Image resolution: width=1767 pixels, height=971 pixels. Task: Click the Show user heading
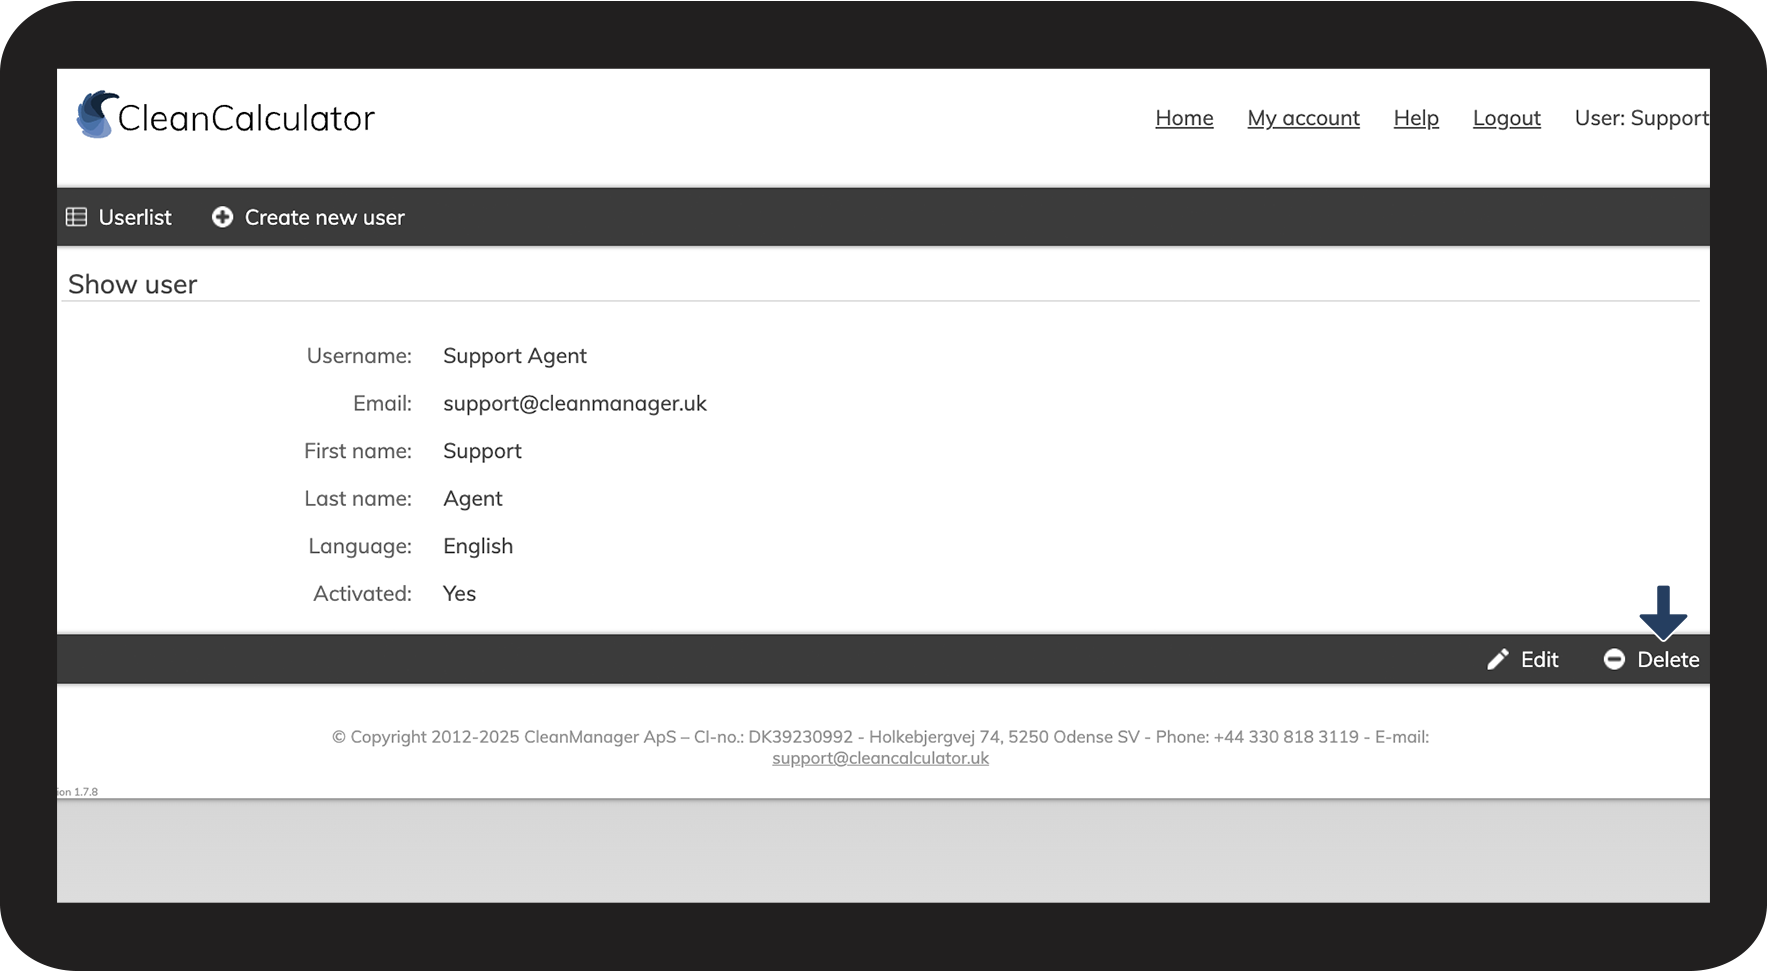133,284
